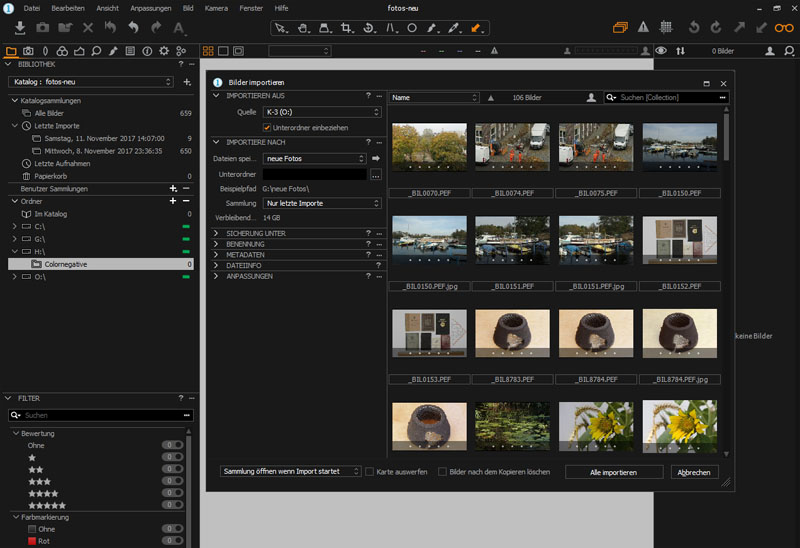This screenshot has height=548, width=800.
Task: Select the pan hand tool
Action: 303,28
